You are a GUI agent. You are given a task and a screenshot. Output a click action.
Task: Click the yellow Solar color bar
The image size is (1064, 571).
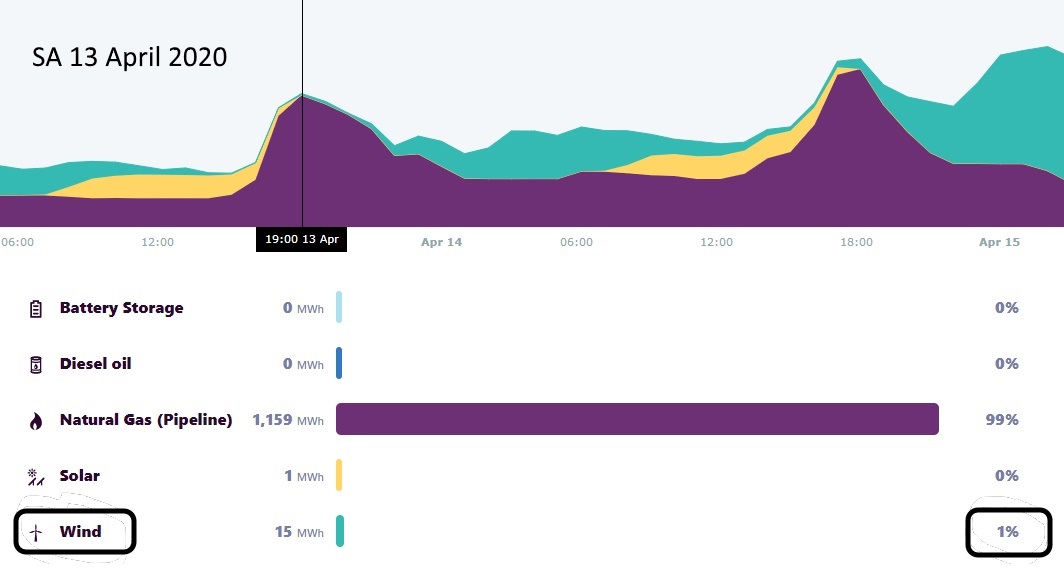tap(340, 475)
